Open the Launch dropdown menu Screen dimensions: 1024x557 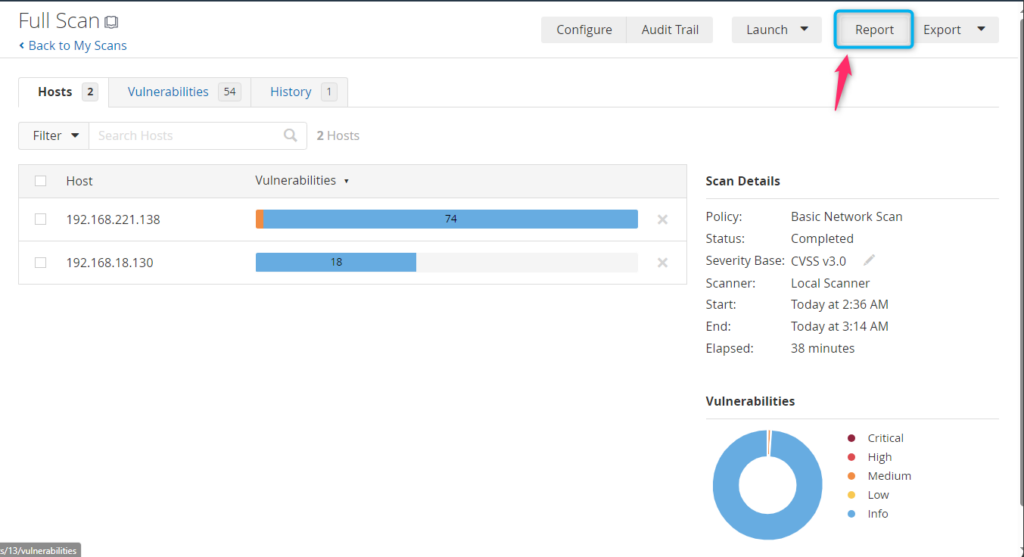point(776,30)
